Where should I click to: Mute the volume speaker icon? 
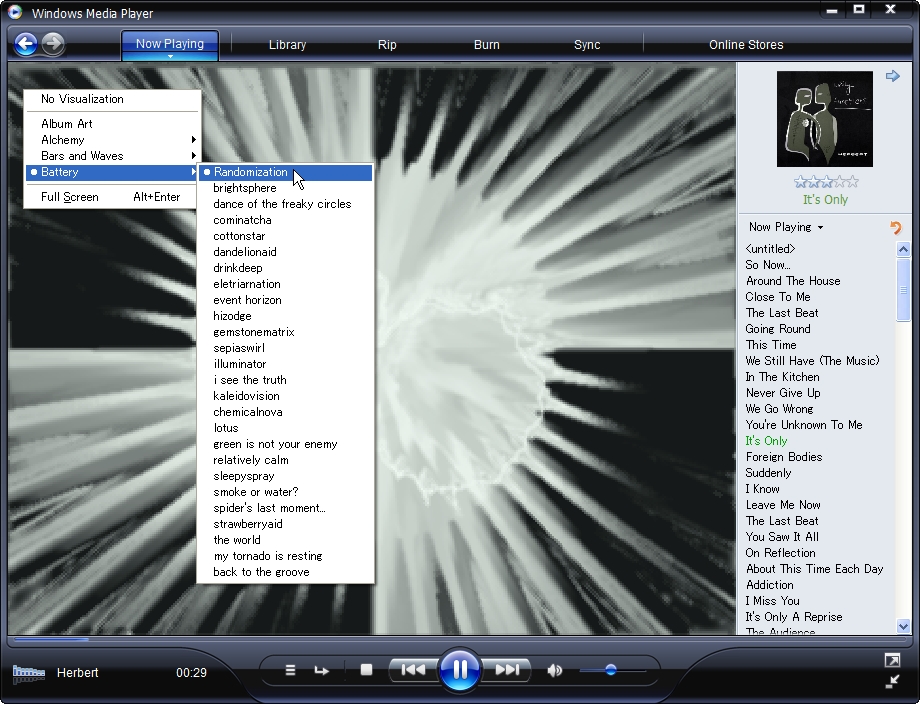tap(554, 670)
